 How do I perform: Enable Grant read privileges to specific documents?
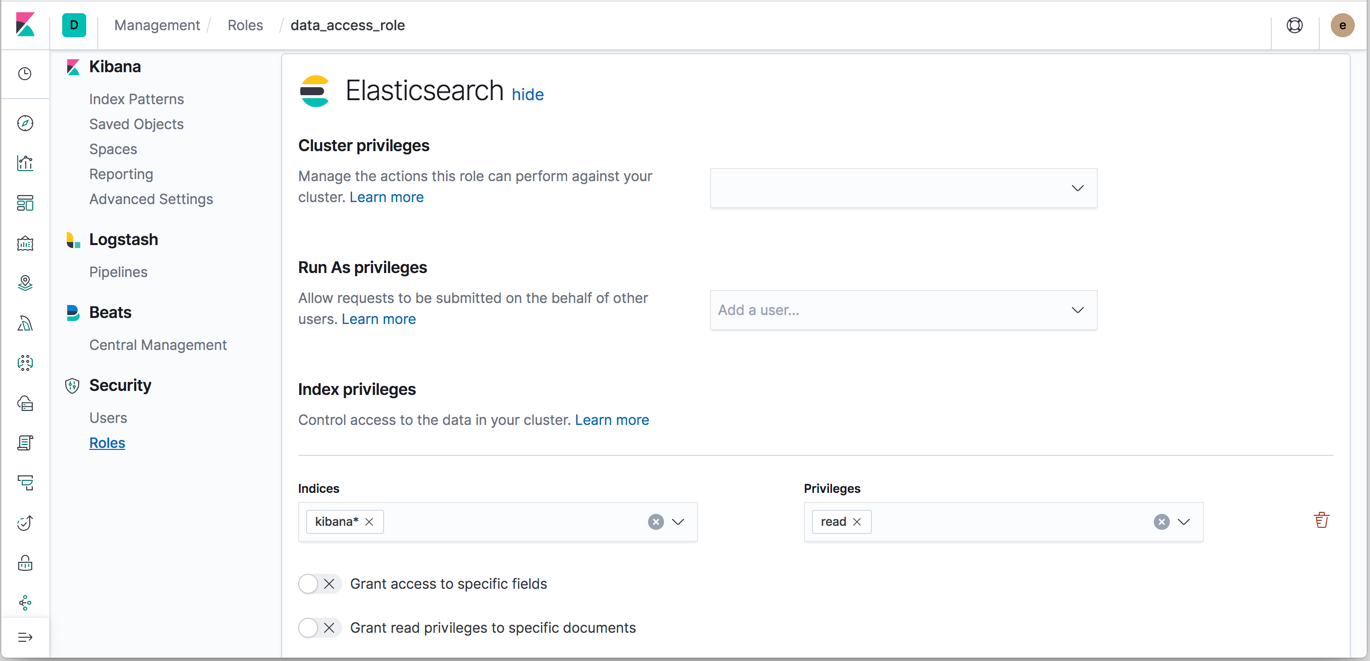319,628
